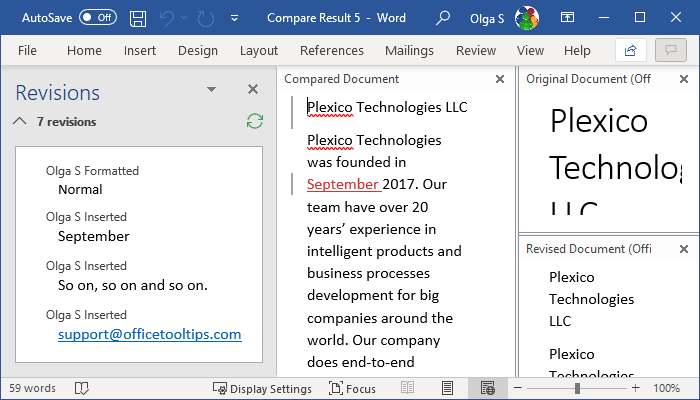Collapse the 7 revisions summary chevron
The image size is (700, 400).
[20, 121]
